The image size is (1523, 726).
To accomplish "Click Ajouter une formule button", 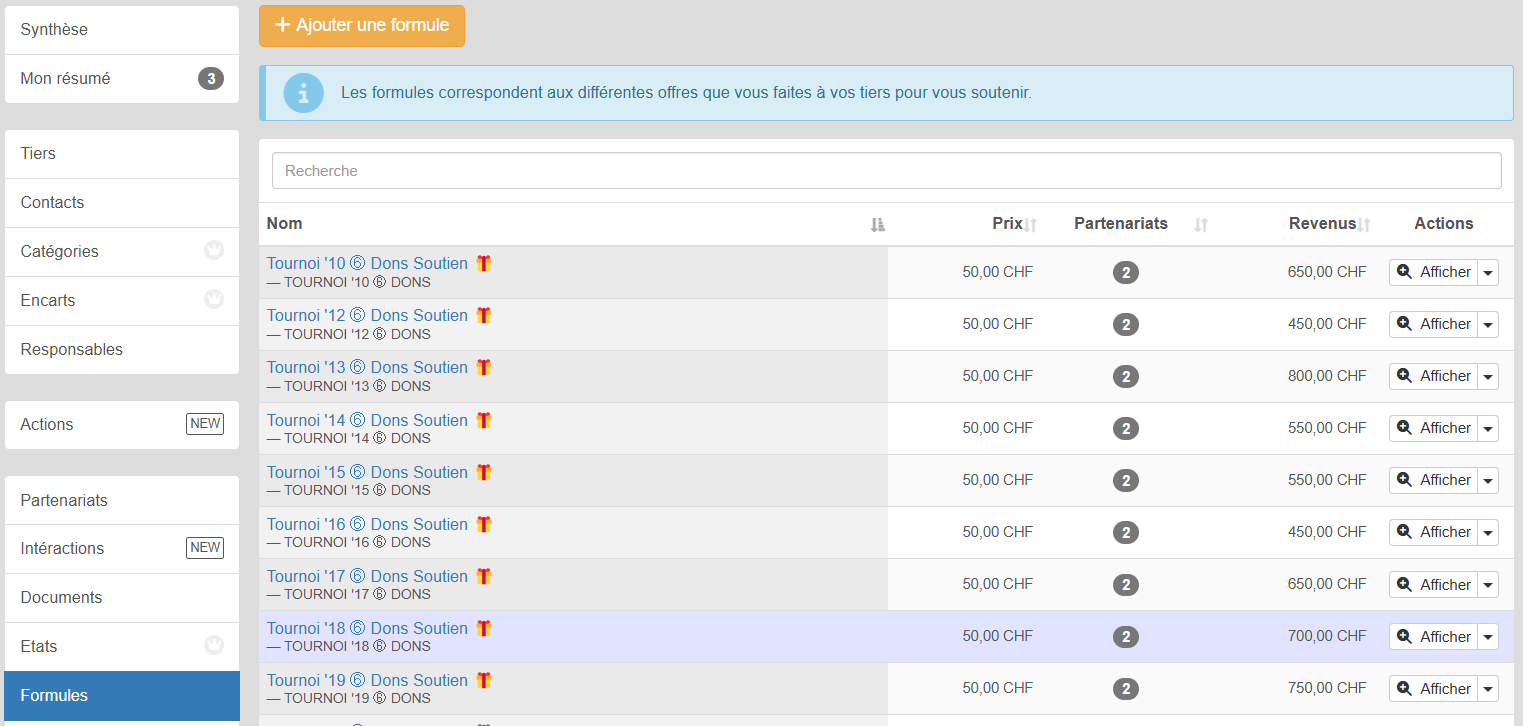I will click(x=361, y=26).
